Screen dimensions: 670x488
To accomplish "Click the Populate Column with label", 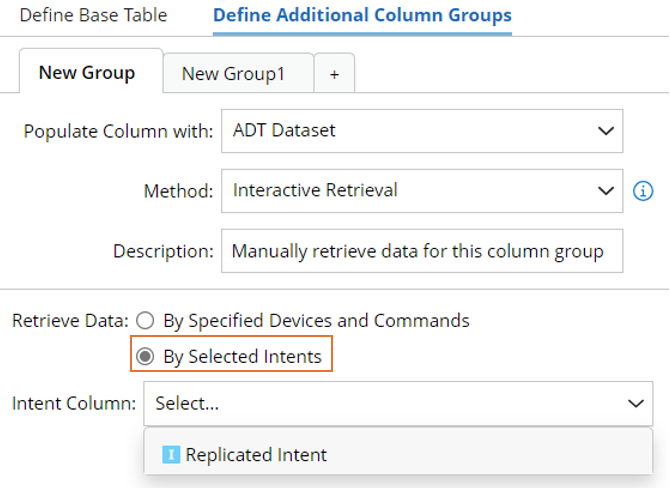I will [x=118, y=131].
